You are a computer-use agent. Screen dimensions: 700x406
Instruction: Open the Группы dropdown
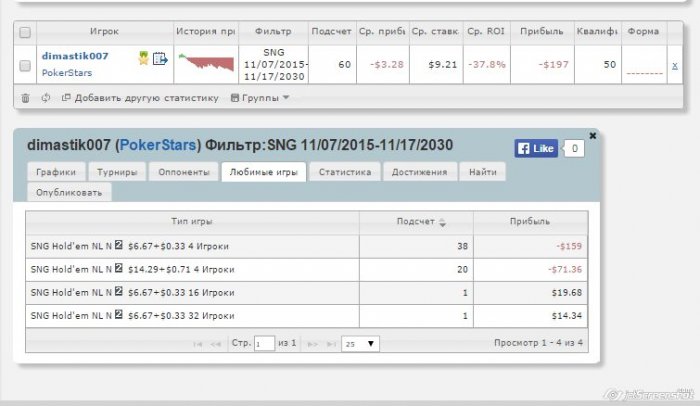click(x=260, y=98)
